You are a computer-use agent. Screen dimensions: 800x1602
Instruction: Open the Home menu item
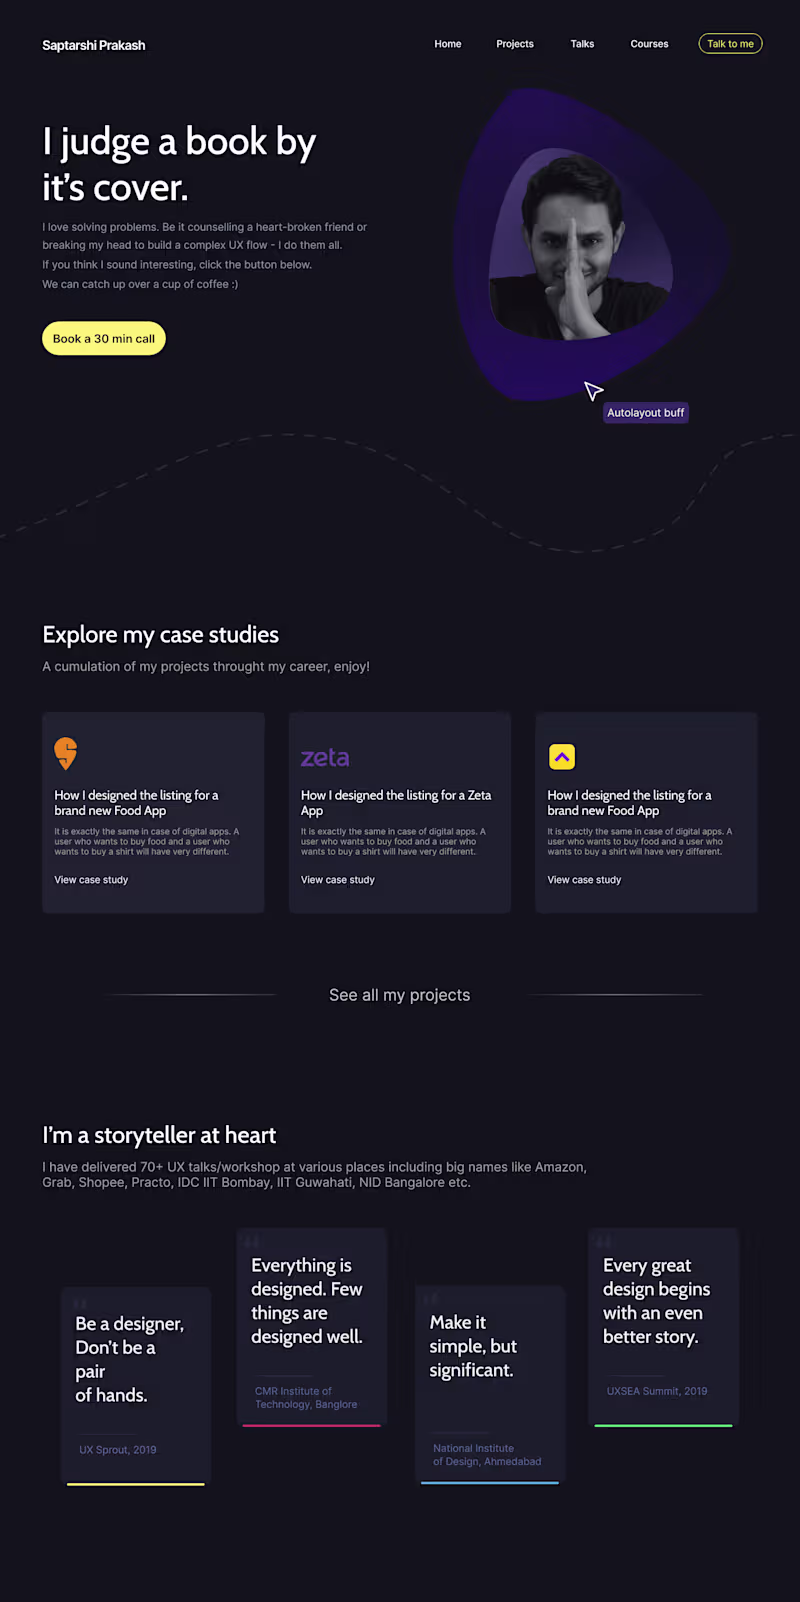(x=448, y=44)
